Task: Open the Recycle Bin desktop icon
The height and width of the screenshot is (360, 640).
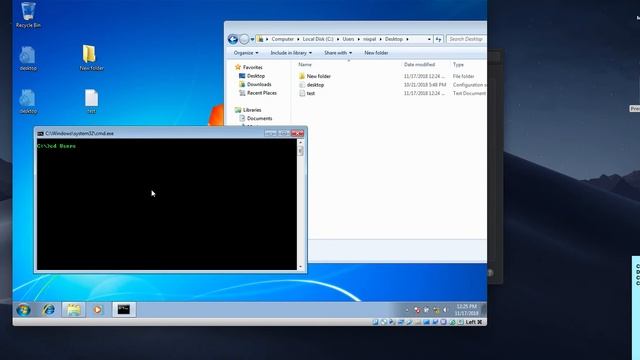Action: pos(28,15)
